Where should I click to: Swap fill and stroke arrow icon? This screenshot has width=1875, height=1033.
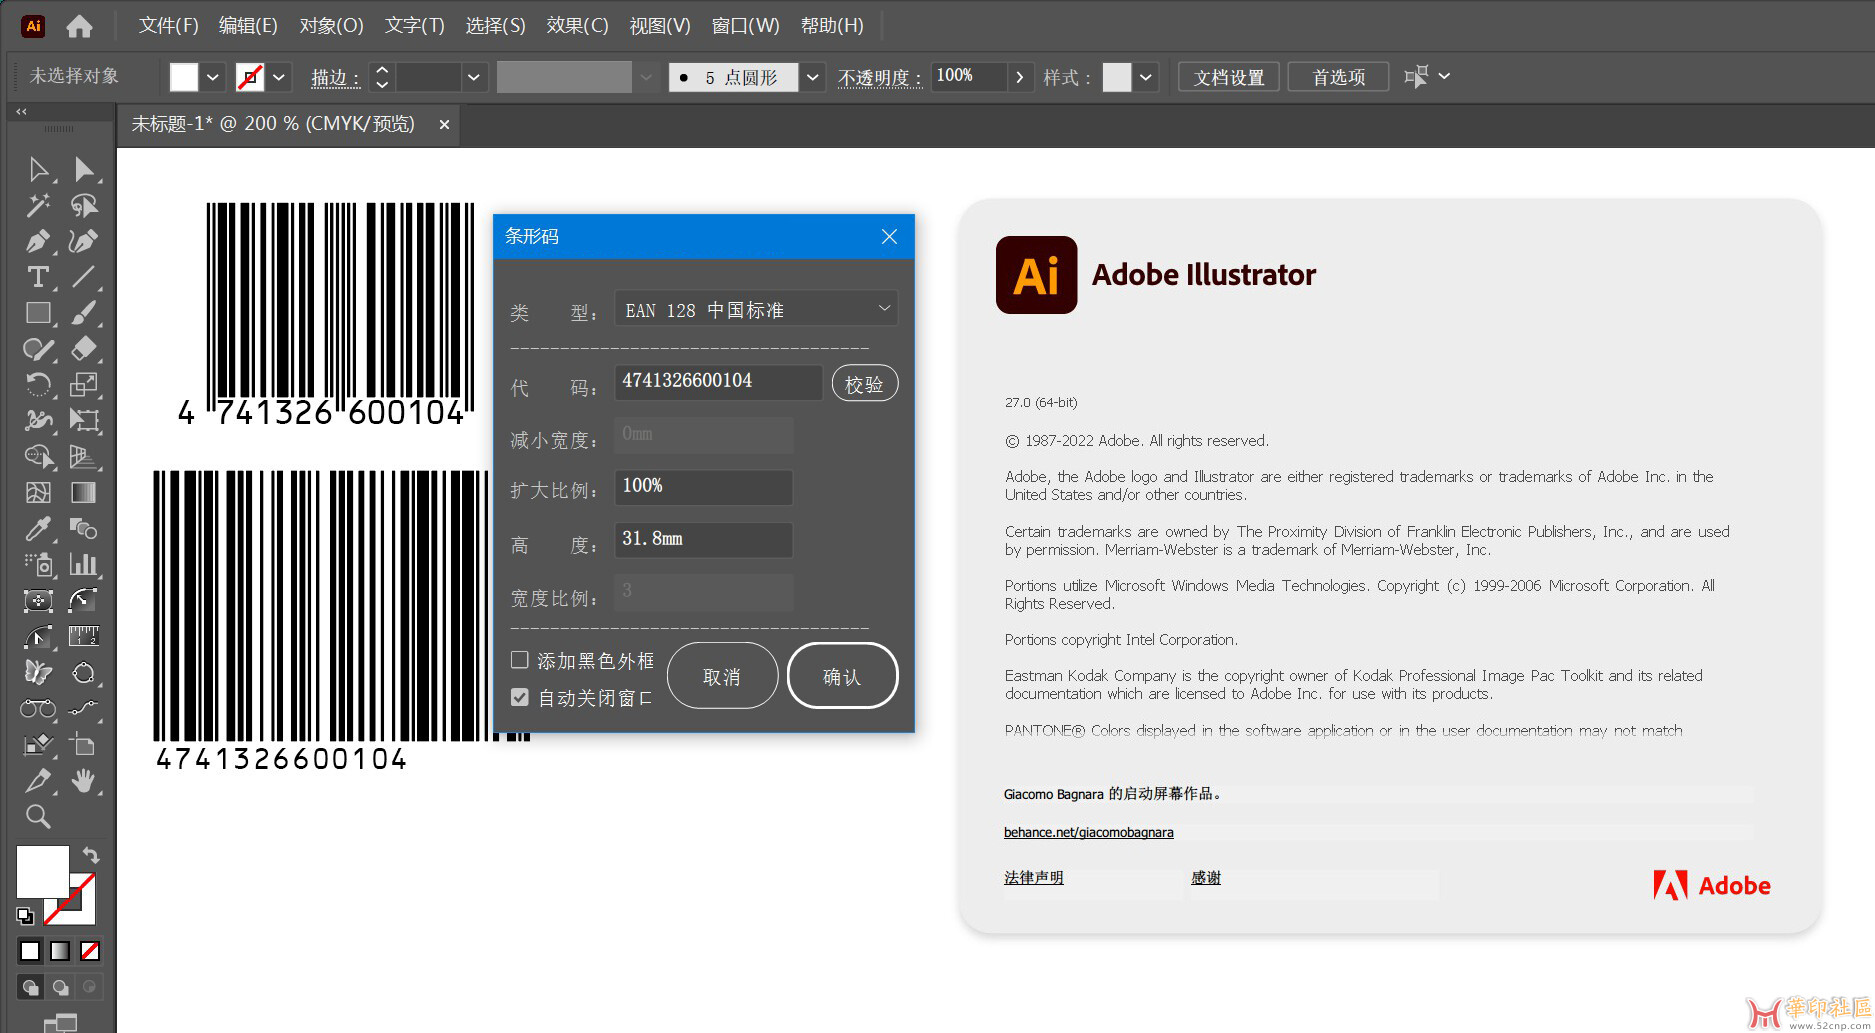tap(91, 855)
